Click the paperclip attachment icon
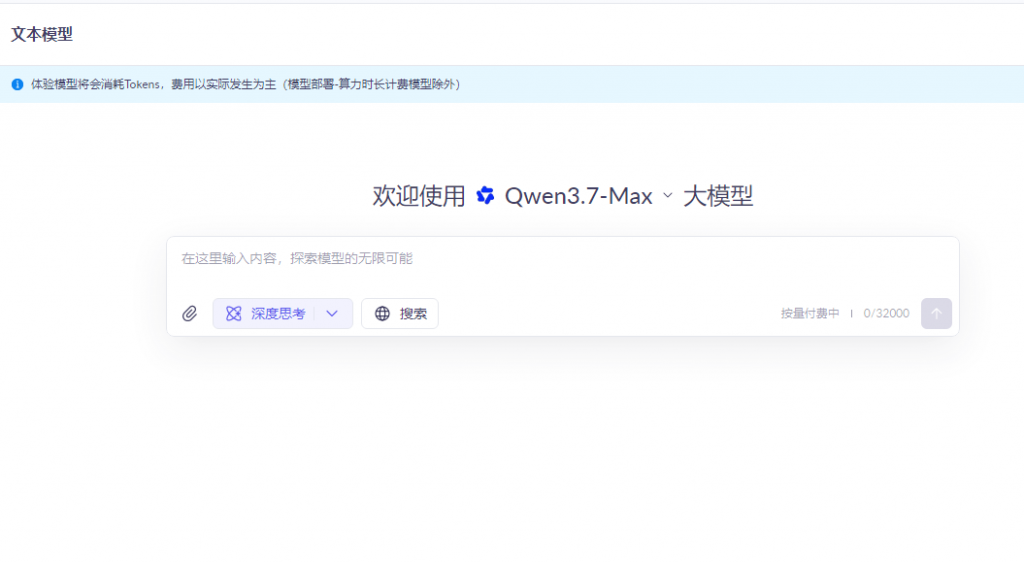The height and width of the screenshot is (563, 1024). (x=189, y=314)
